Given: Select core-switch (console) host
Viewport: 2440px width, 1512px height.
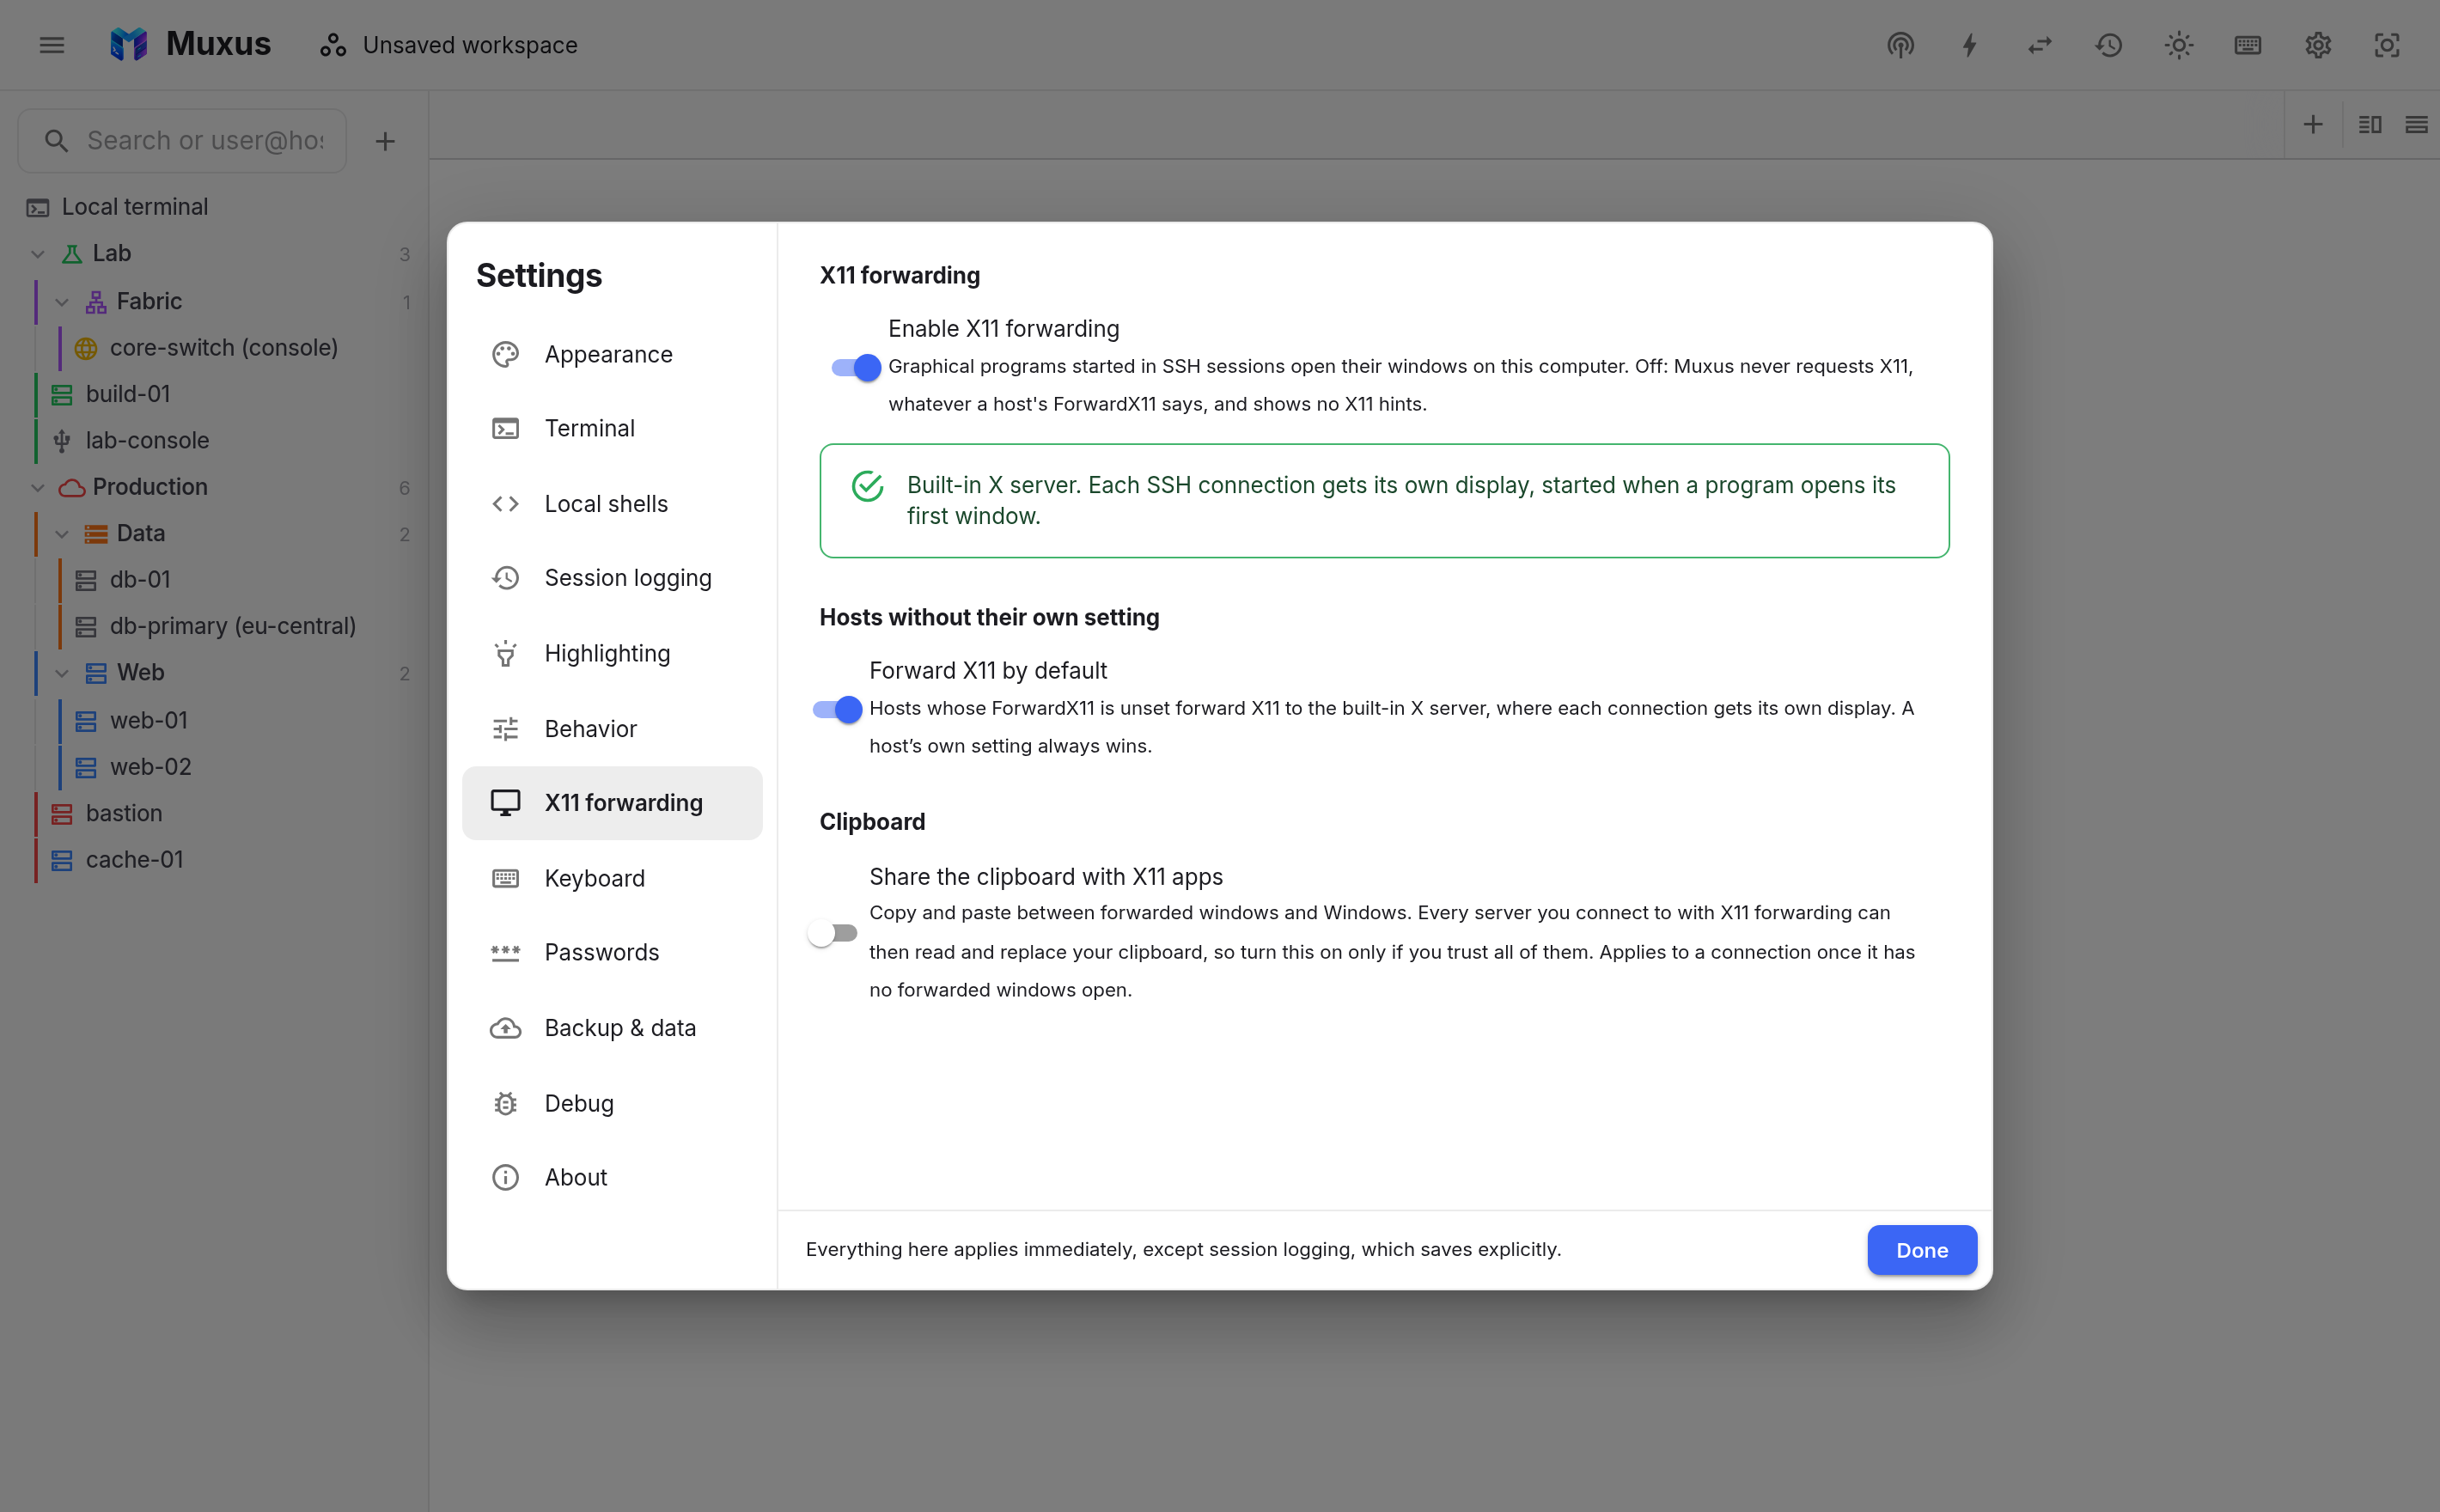Looking at the screenshot, I should [x=224, y=347].
